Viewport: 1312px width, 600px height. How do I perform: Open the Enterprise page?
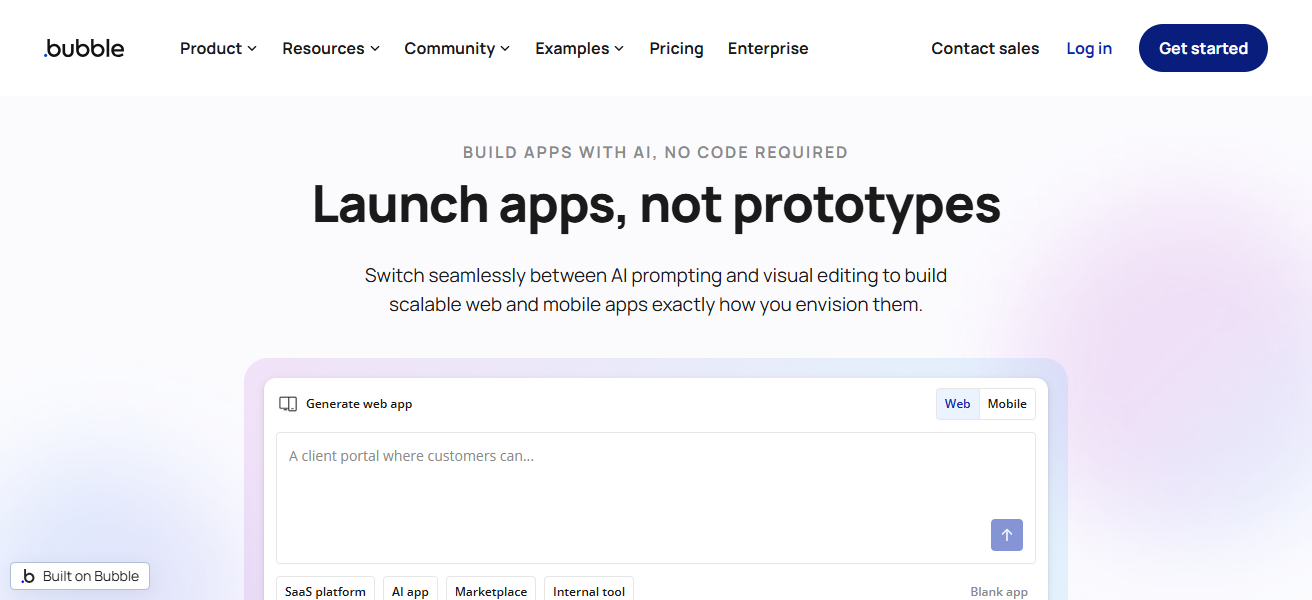[x=768, y=48]
